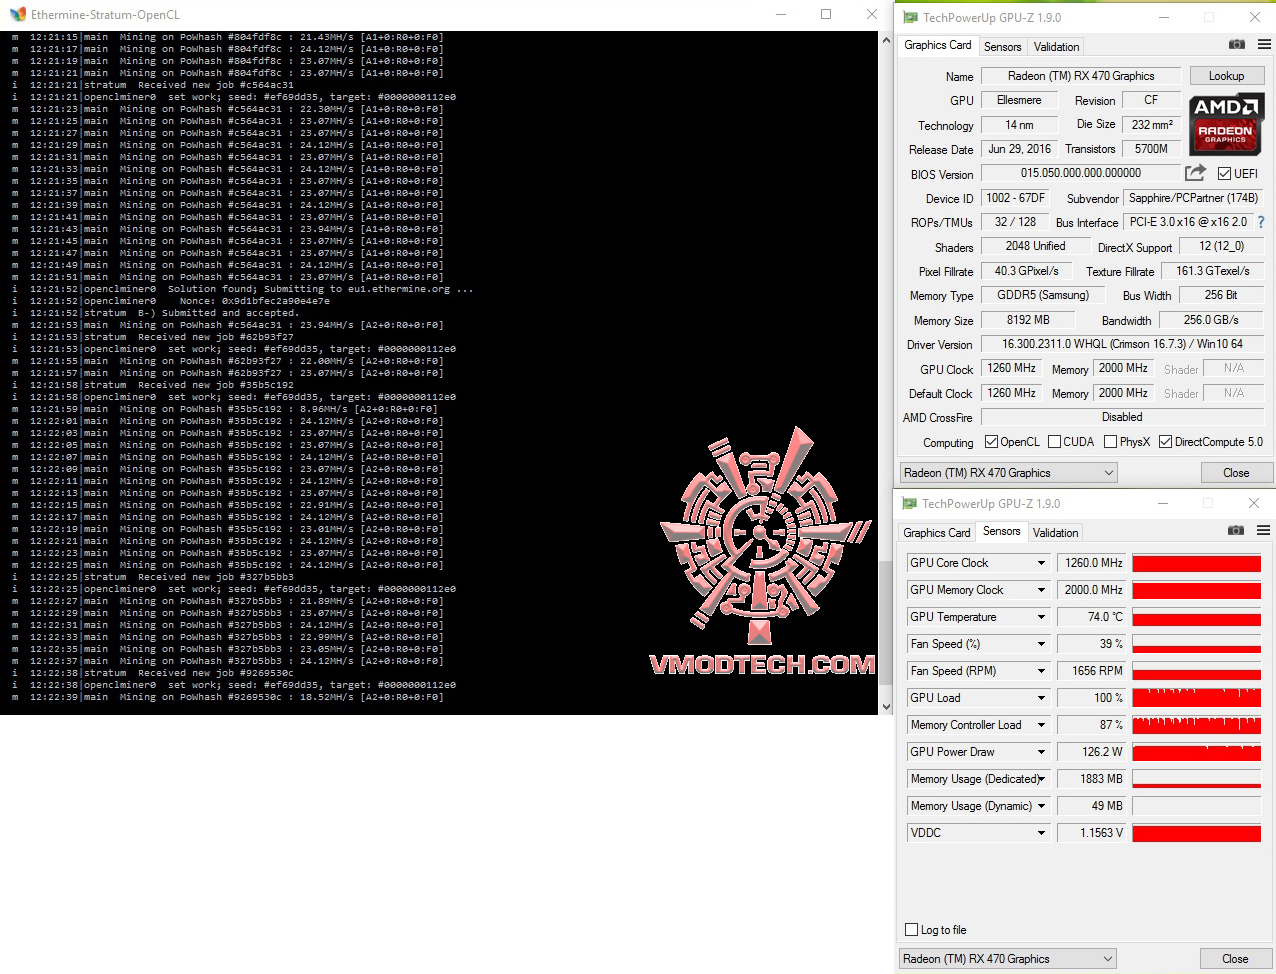Viewport: 1276px width, 974px height.
Task: Select Graphics Card tab in upper GPU-Z window
Action: click(937, 45)
